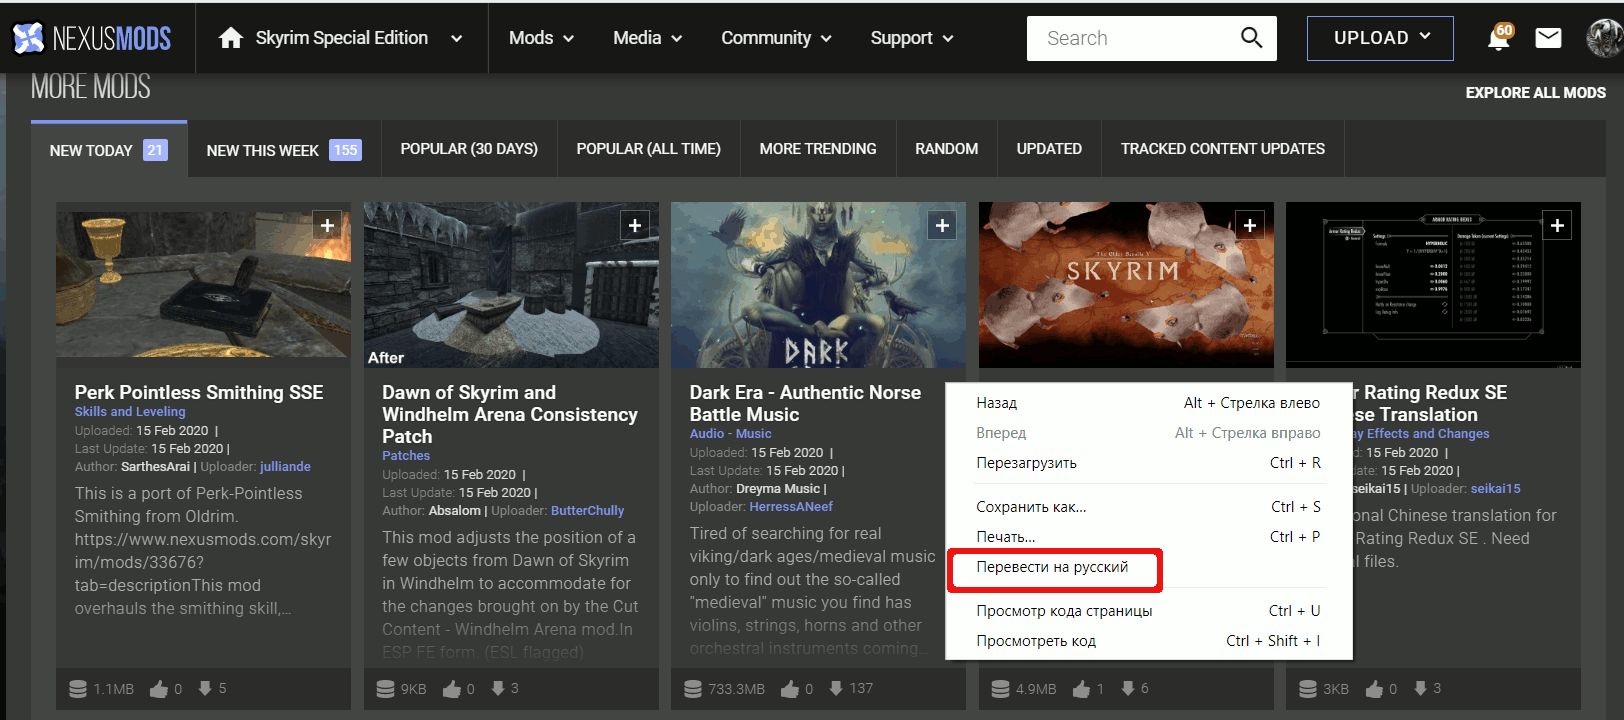Open uploader seikai15 profile
Viewport: 1624px width, 720px height.
[x=1495, y=489]
